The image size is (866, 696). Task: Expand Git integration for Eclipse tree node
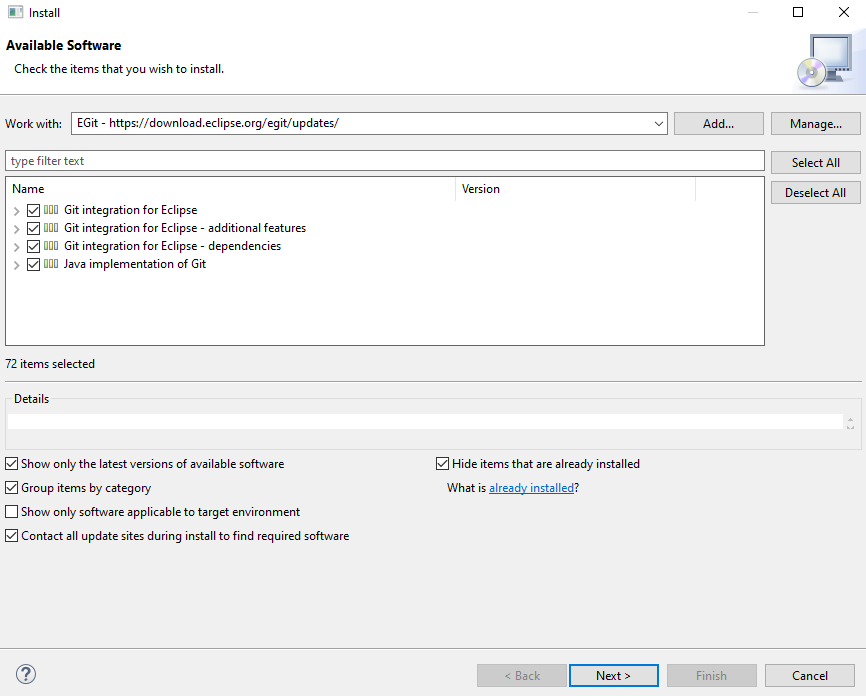click(x=17, y=211)
